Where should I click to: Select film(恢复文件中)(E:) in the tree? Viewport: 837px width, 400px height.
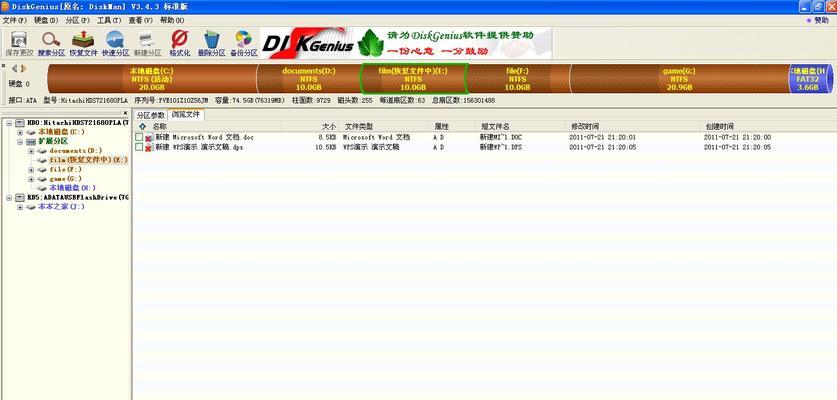[x=89, y=160]
